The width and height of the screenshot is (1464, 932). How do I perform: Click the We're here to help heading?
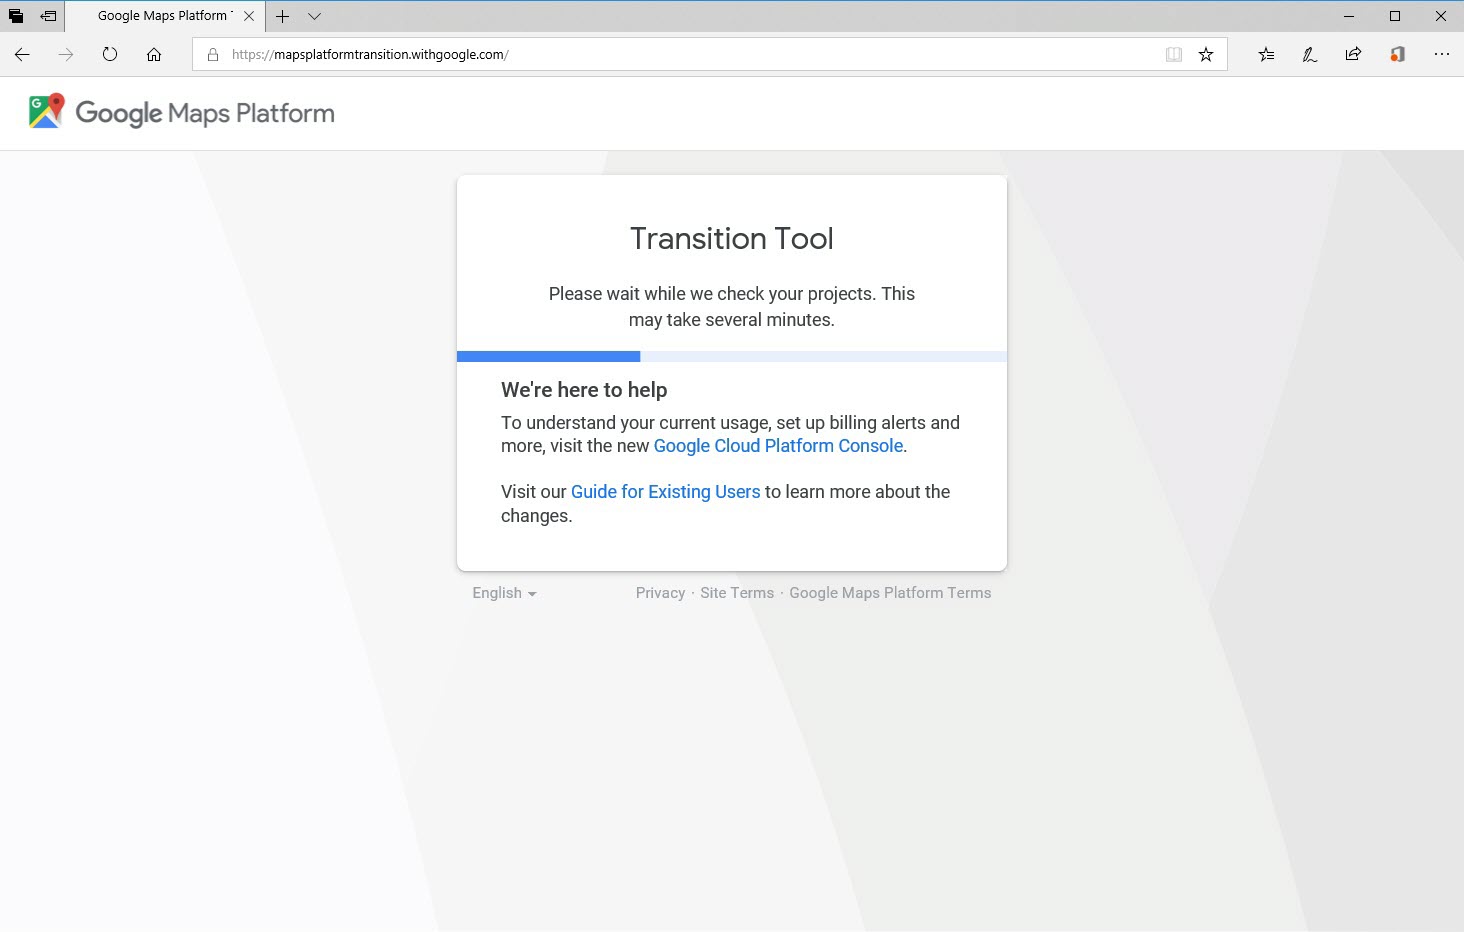(x=584, y=390)
